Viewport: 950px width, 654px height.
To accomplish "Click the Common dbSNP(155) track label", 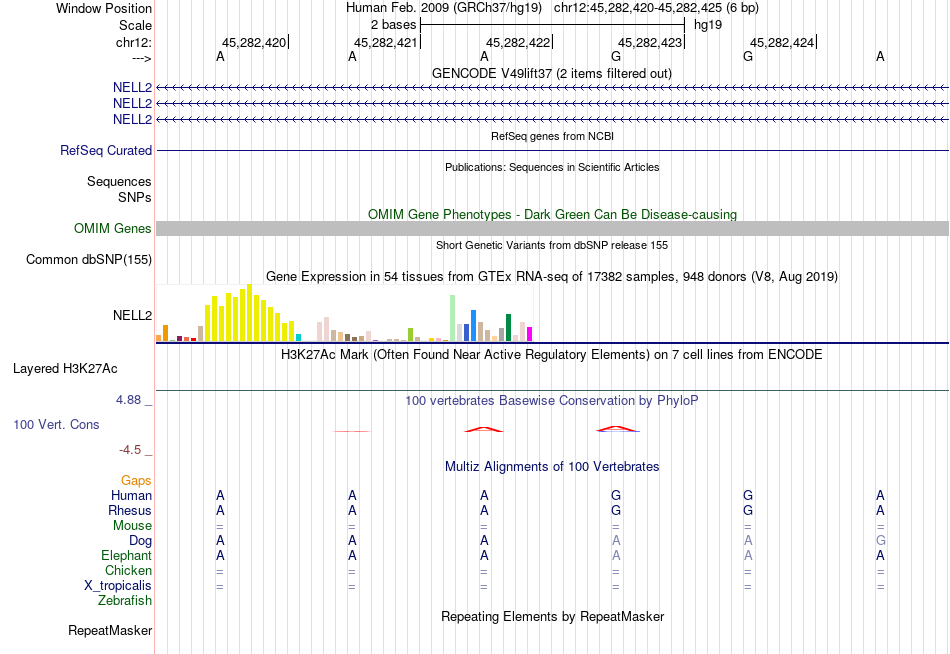I will (88, 259).
